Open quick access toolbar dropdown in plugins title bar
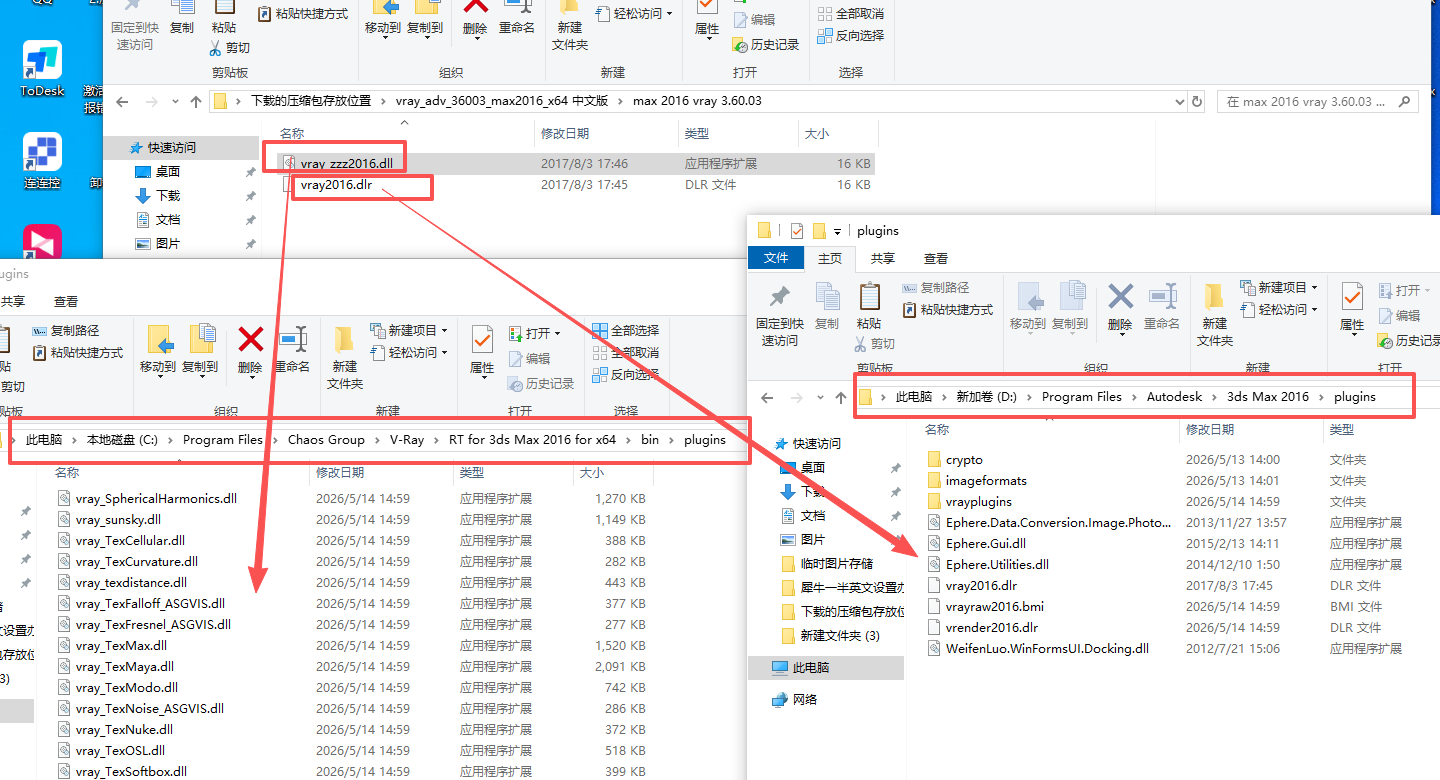This screenshot has width=1440, height=780. click(x=837, y=231)
